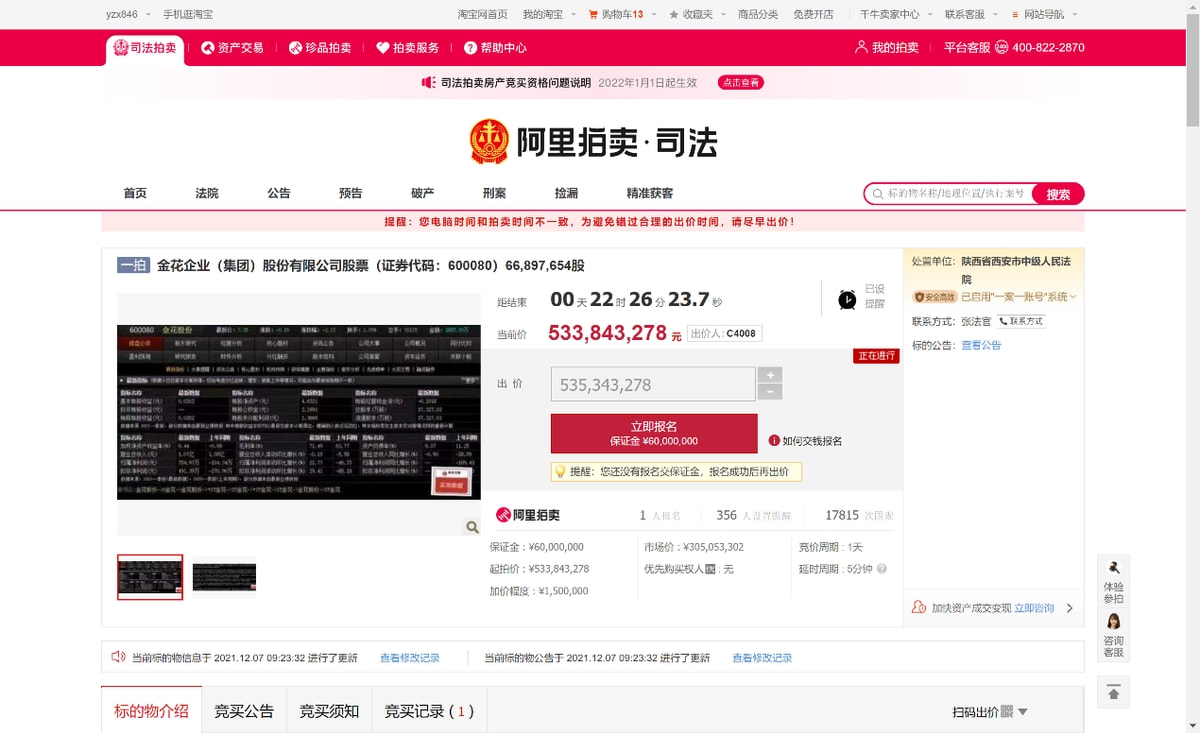
Task: Click the first 查看修改记录 link
Action: coord(410,658)
